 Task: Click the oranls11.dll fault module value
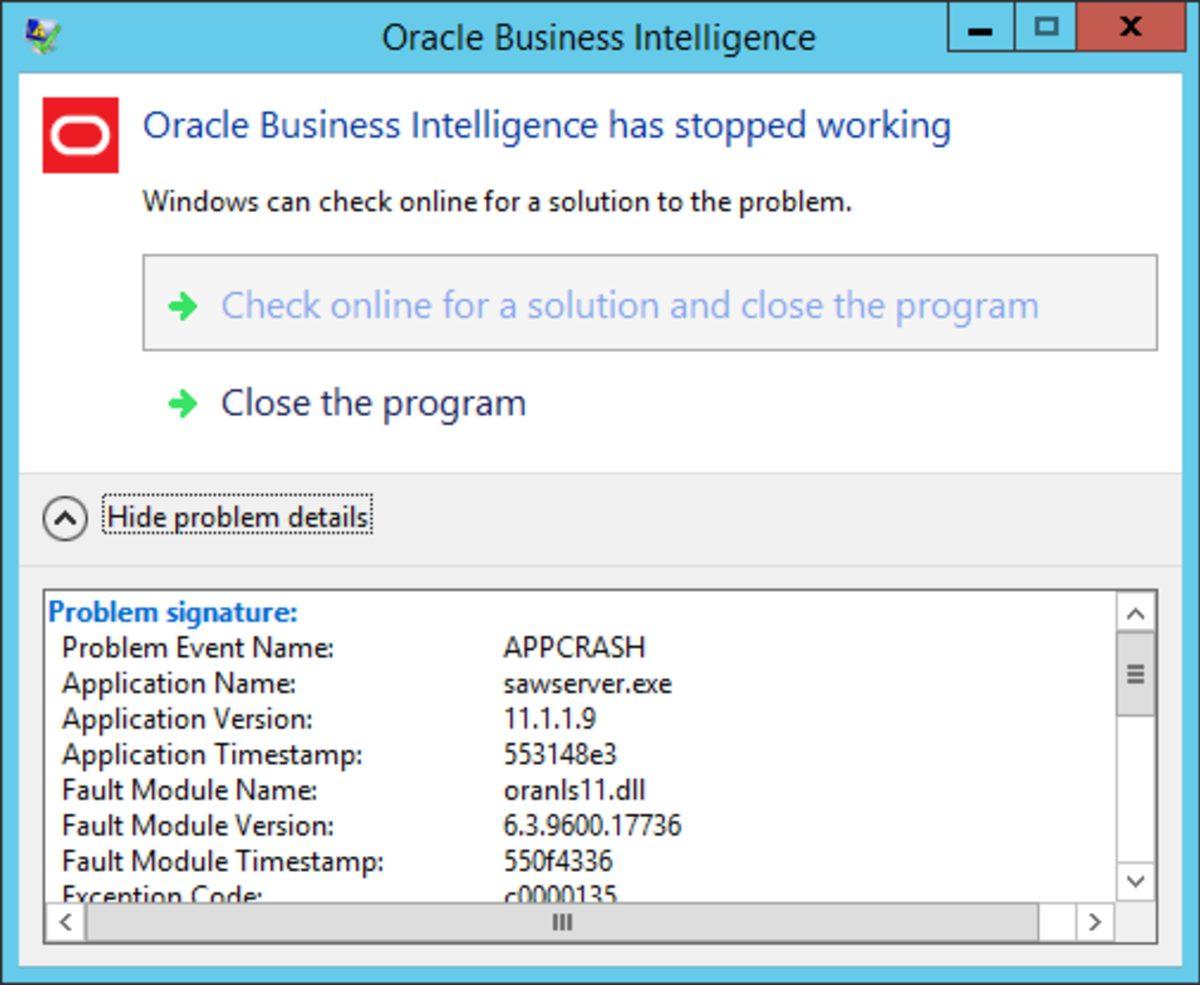(574, 790)
